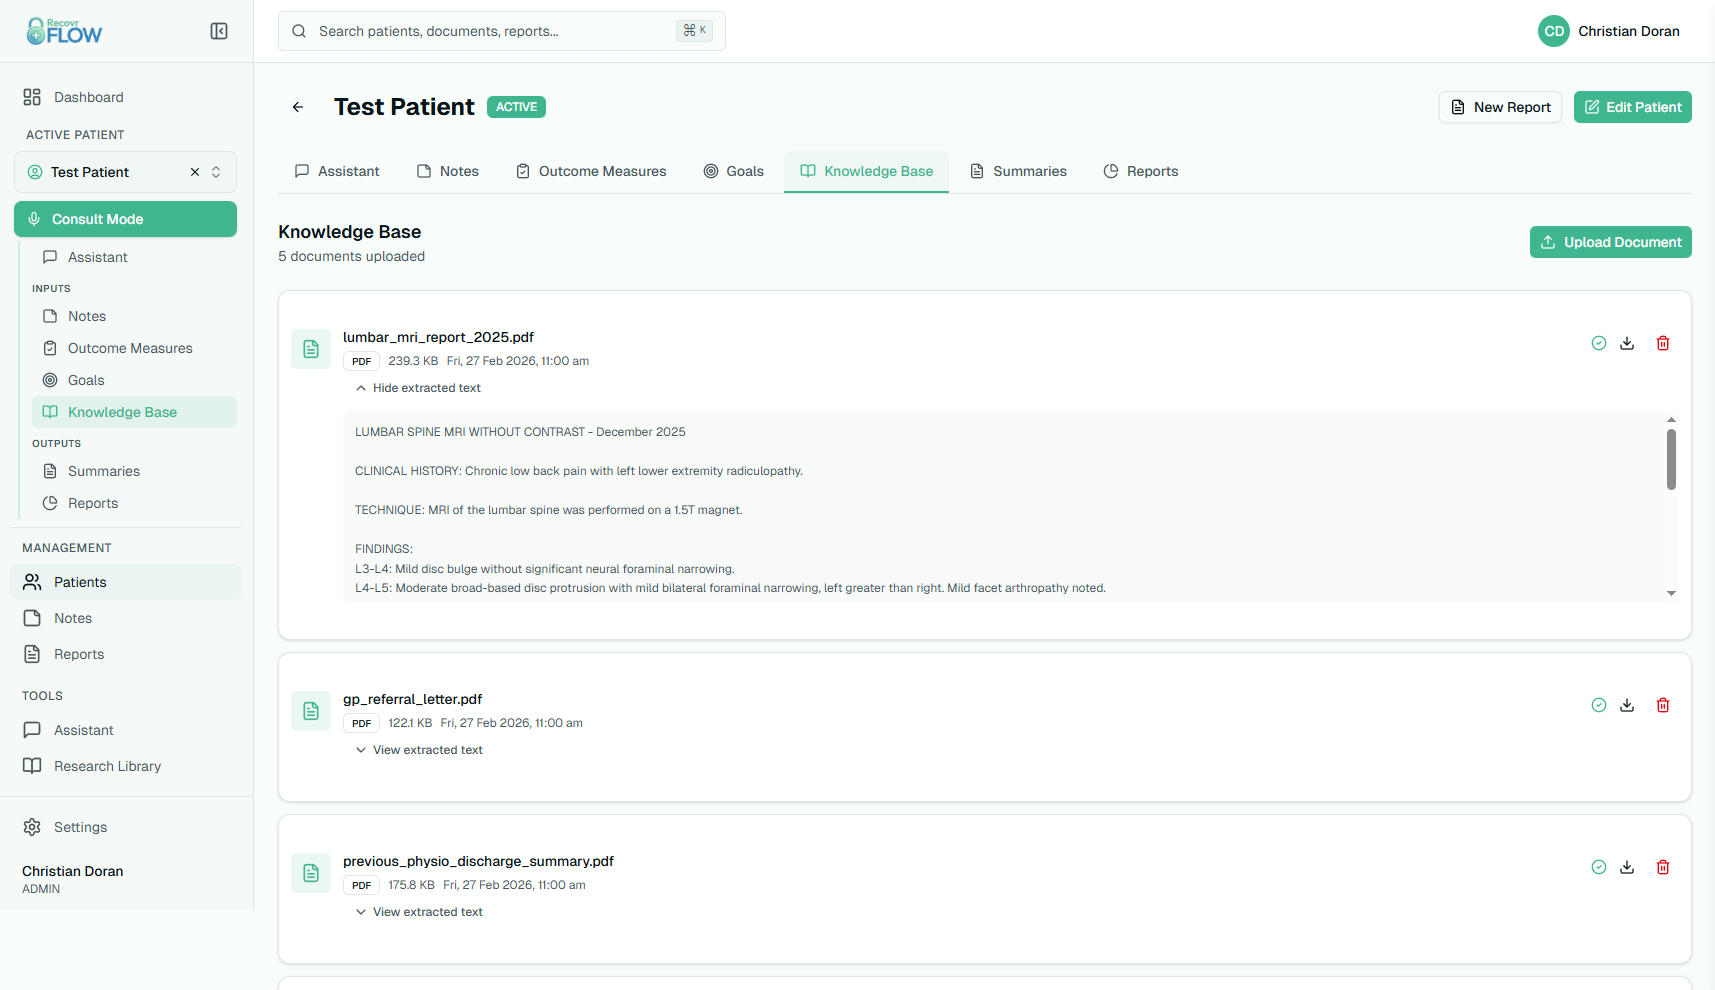Check processing status of previous_physio_discharge_summary.pdf
Viewport: 1715px width, 990px height.
pyautogui.click(x=1598, y=867)
